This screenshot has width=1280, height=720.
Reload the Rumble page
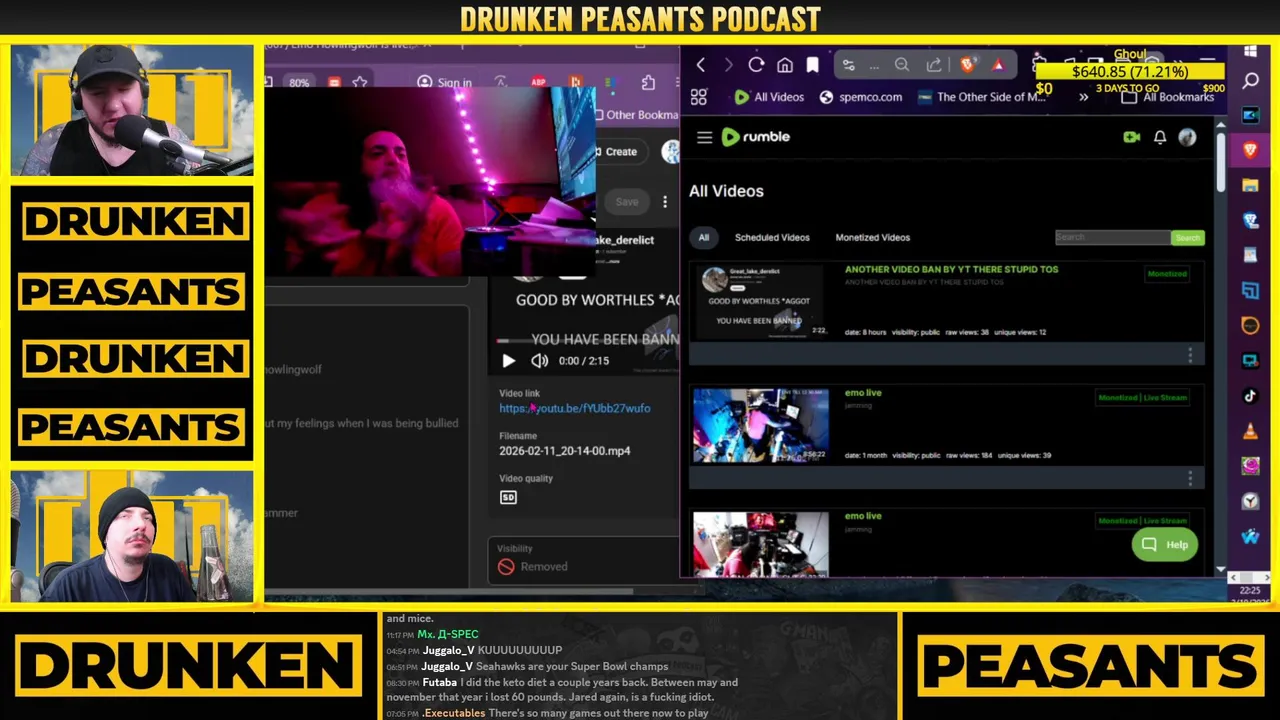pyautogui.click(x=756, y=65)
